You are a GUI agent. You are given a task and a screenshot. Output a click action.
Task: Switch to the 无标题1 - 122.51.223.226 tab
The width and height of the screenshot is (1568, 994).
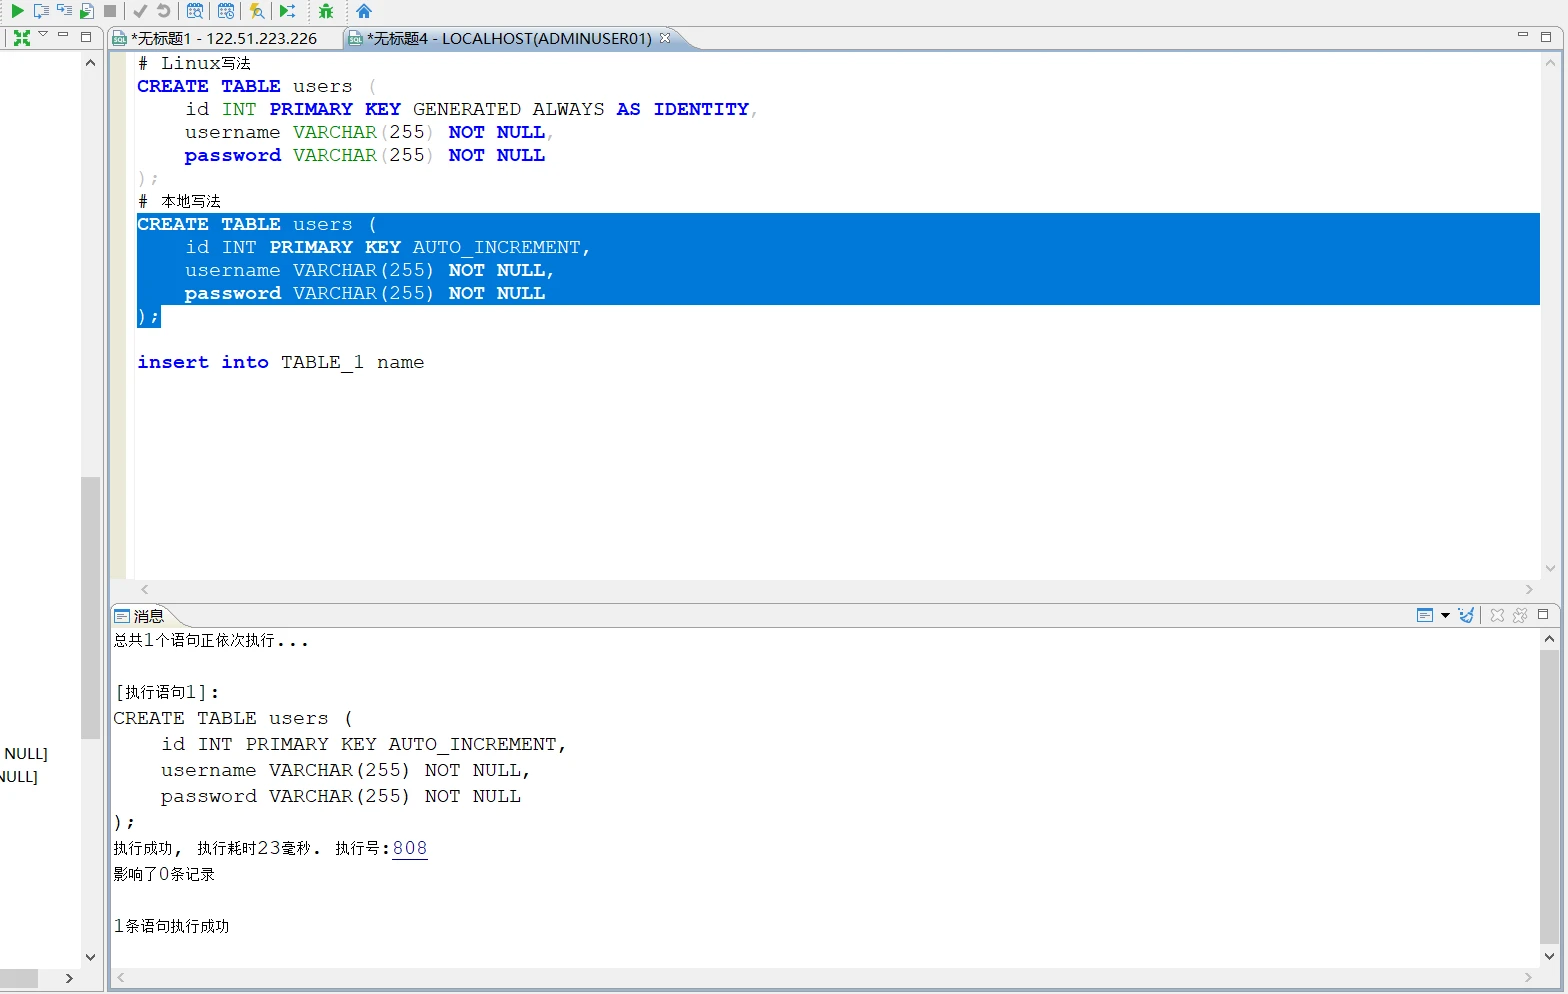point(224,38)
